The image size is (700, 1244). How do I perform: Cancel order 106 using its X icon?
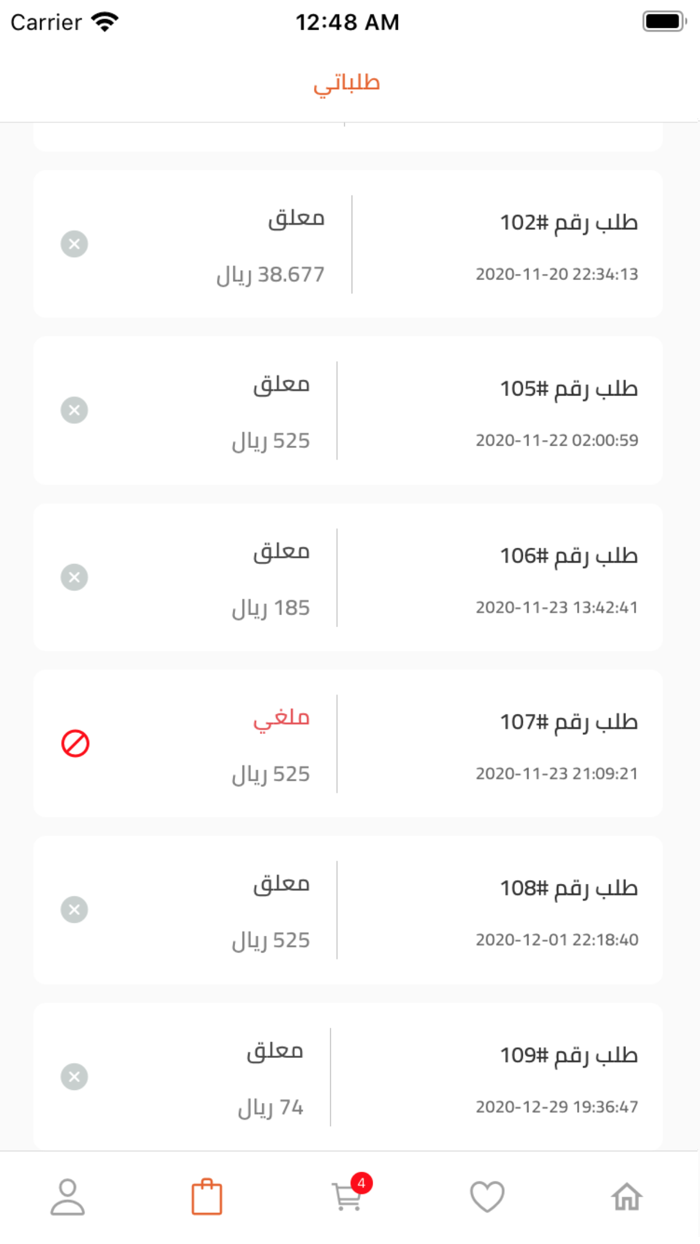click(74, 577)
